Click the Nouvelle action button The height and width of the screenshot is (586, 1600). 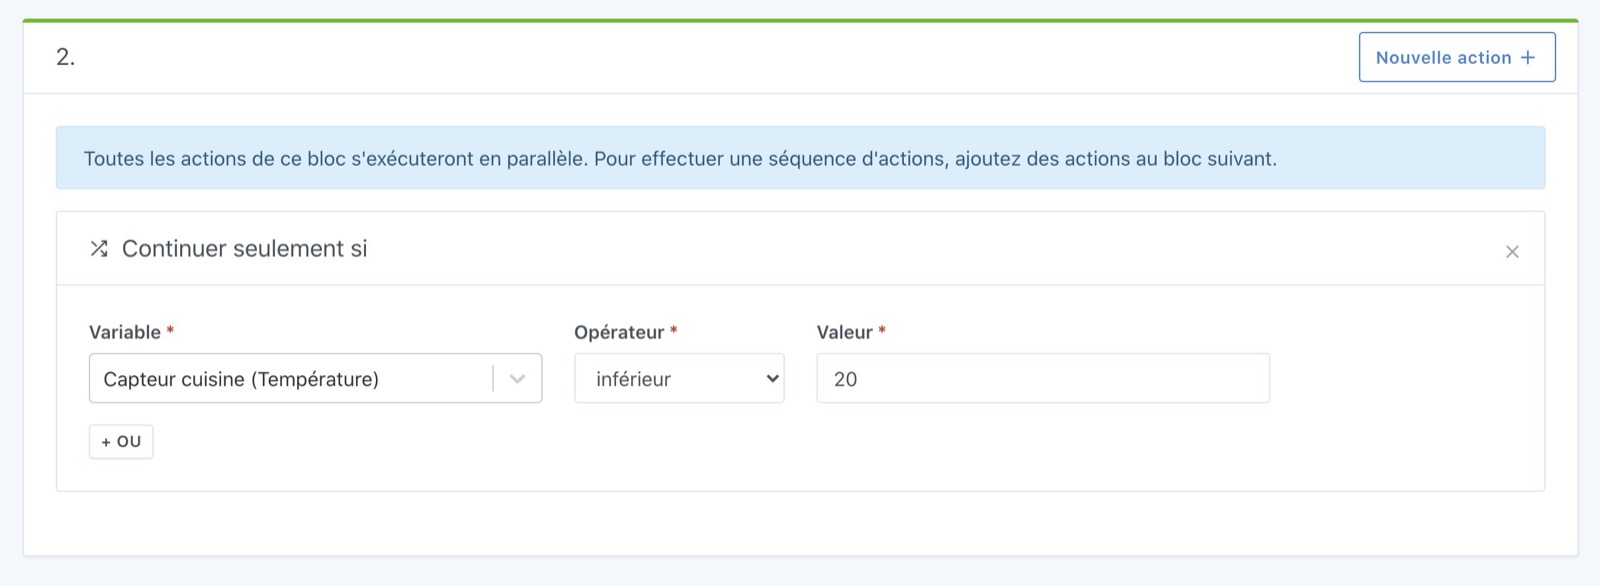coord(1456,57)
